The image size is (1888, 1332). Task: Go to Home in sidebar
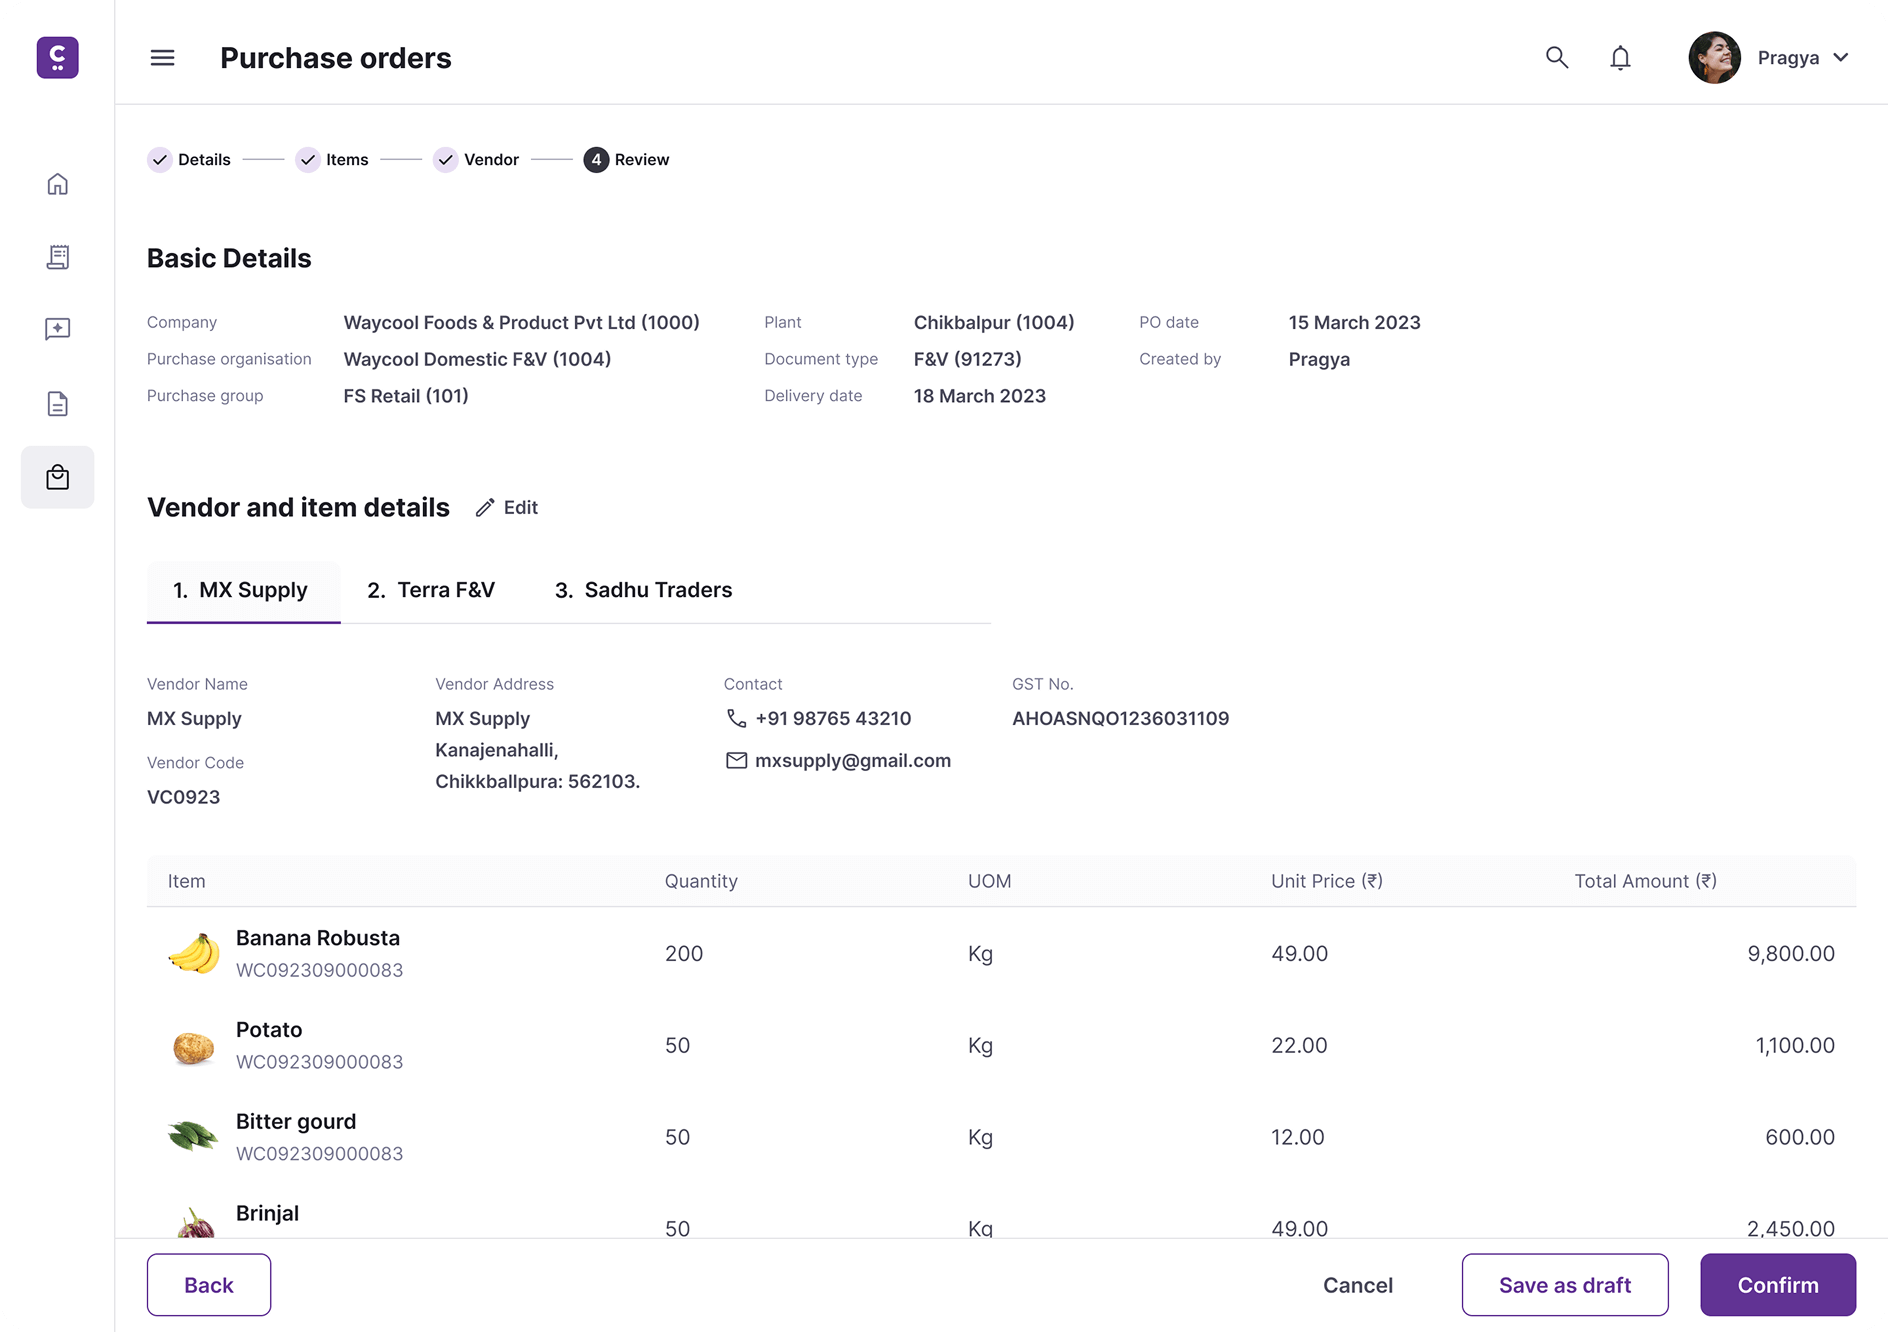point(58,184)
